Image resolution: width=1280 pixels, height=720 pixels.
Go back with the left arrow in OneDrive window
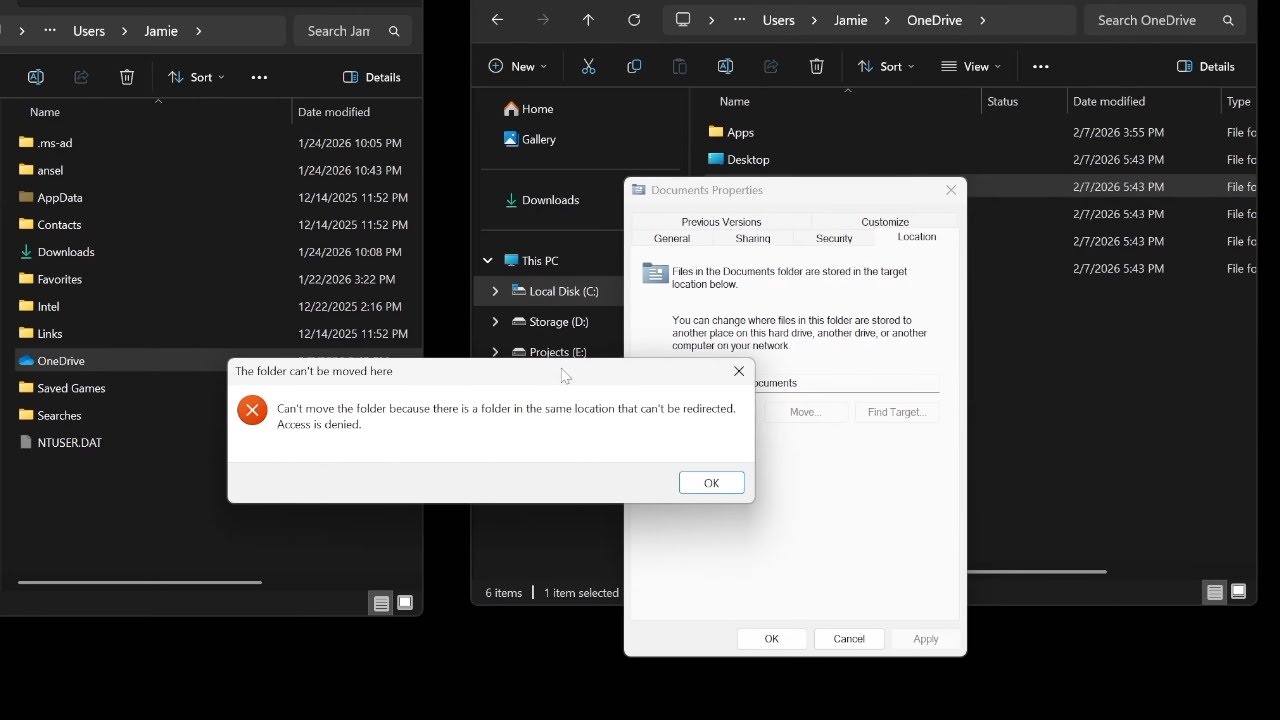coord(497,20)
